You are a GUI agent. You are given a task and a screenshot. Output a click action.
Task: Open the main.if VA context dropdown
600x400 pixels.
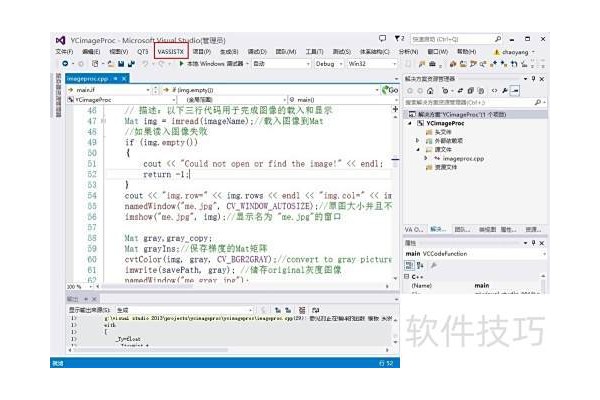coord(109,90)
